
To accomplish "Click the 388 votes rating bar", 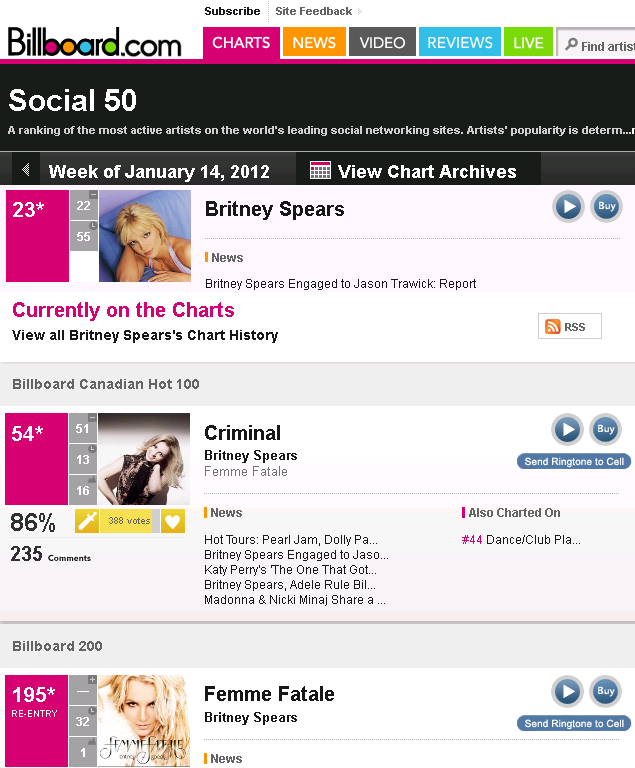I will point(129,521).
